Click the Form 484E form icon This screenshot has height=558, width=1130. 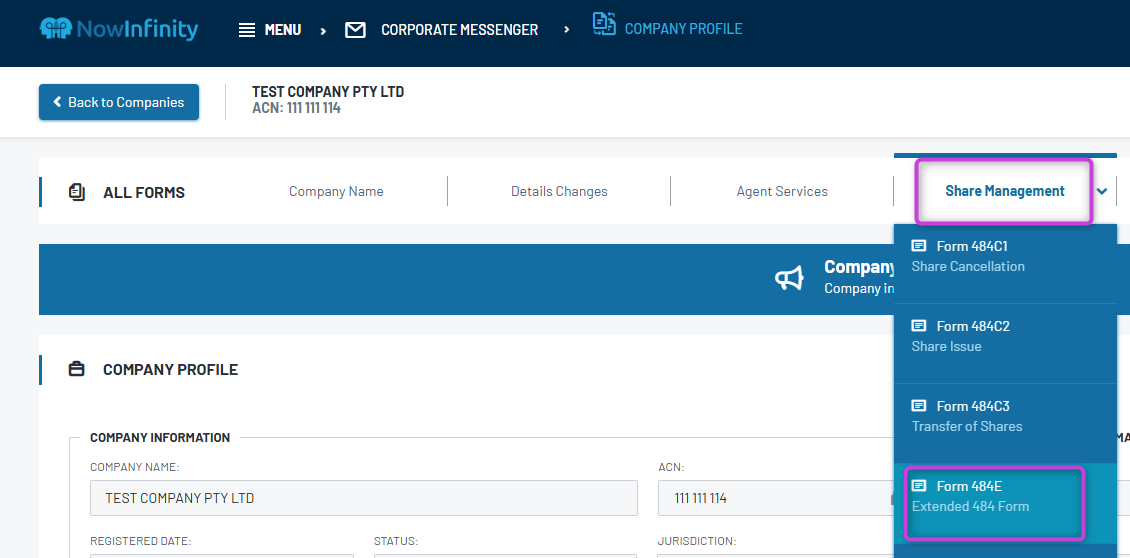click(919, 486)
